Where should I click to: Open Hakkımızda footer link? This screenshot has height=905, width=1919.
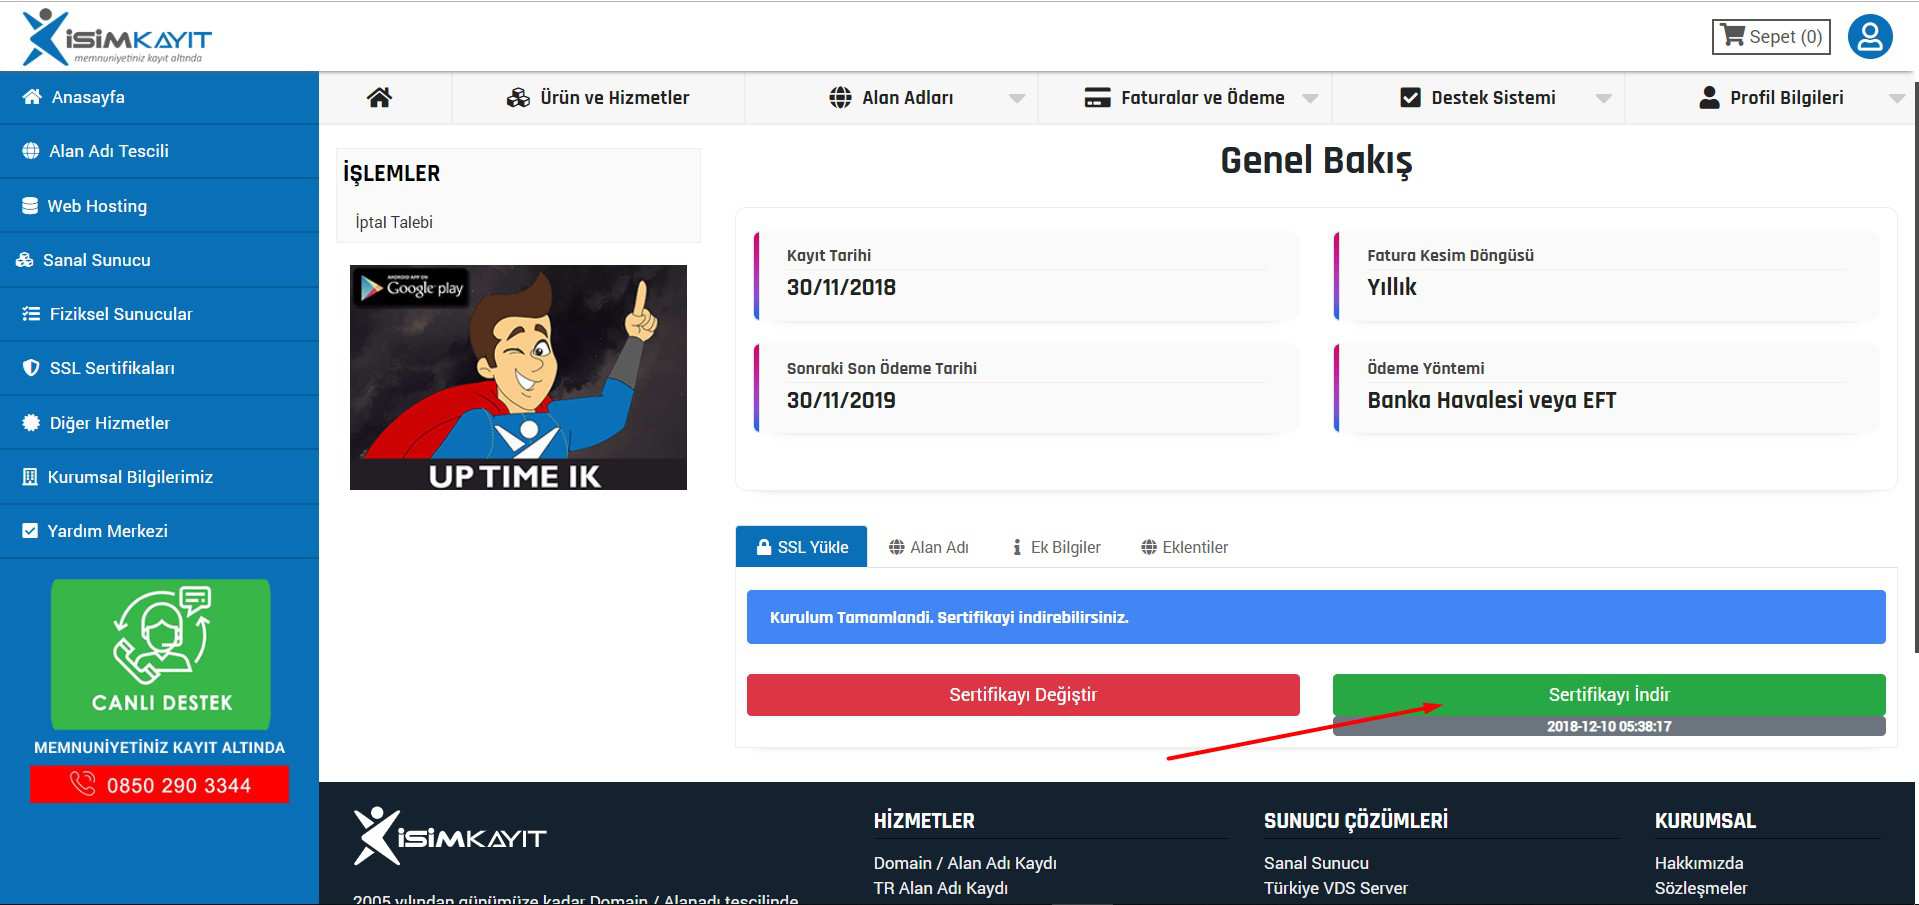point(1699,863)
